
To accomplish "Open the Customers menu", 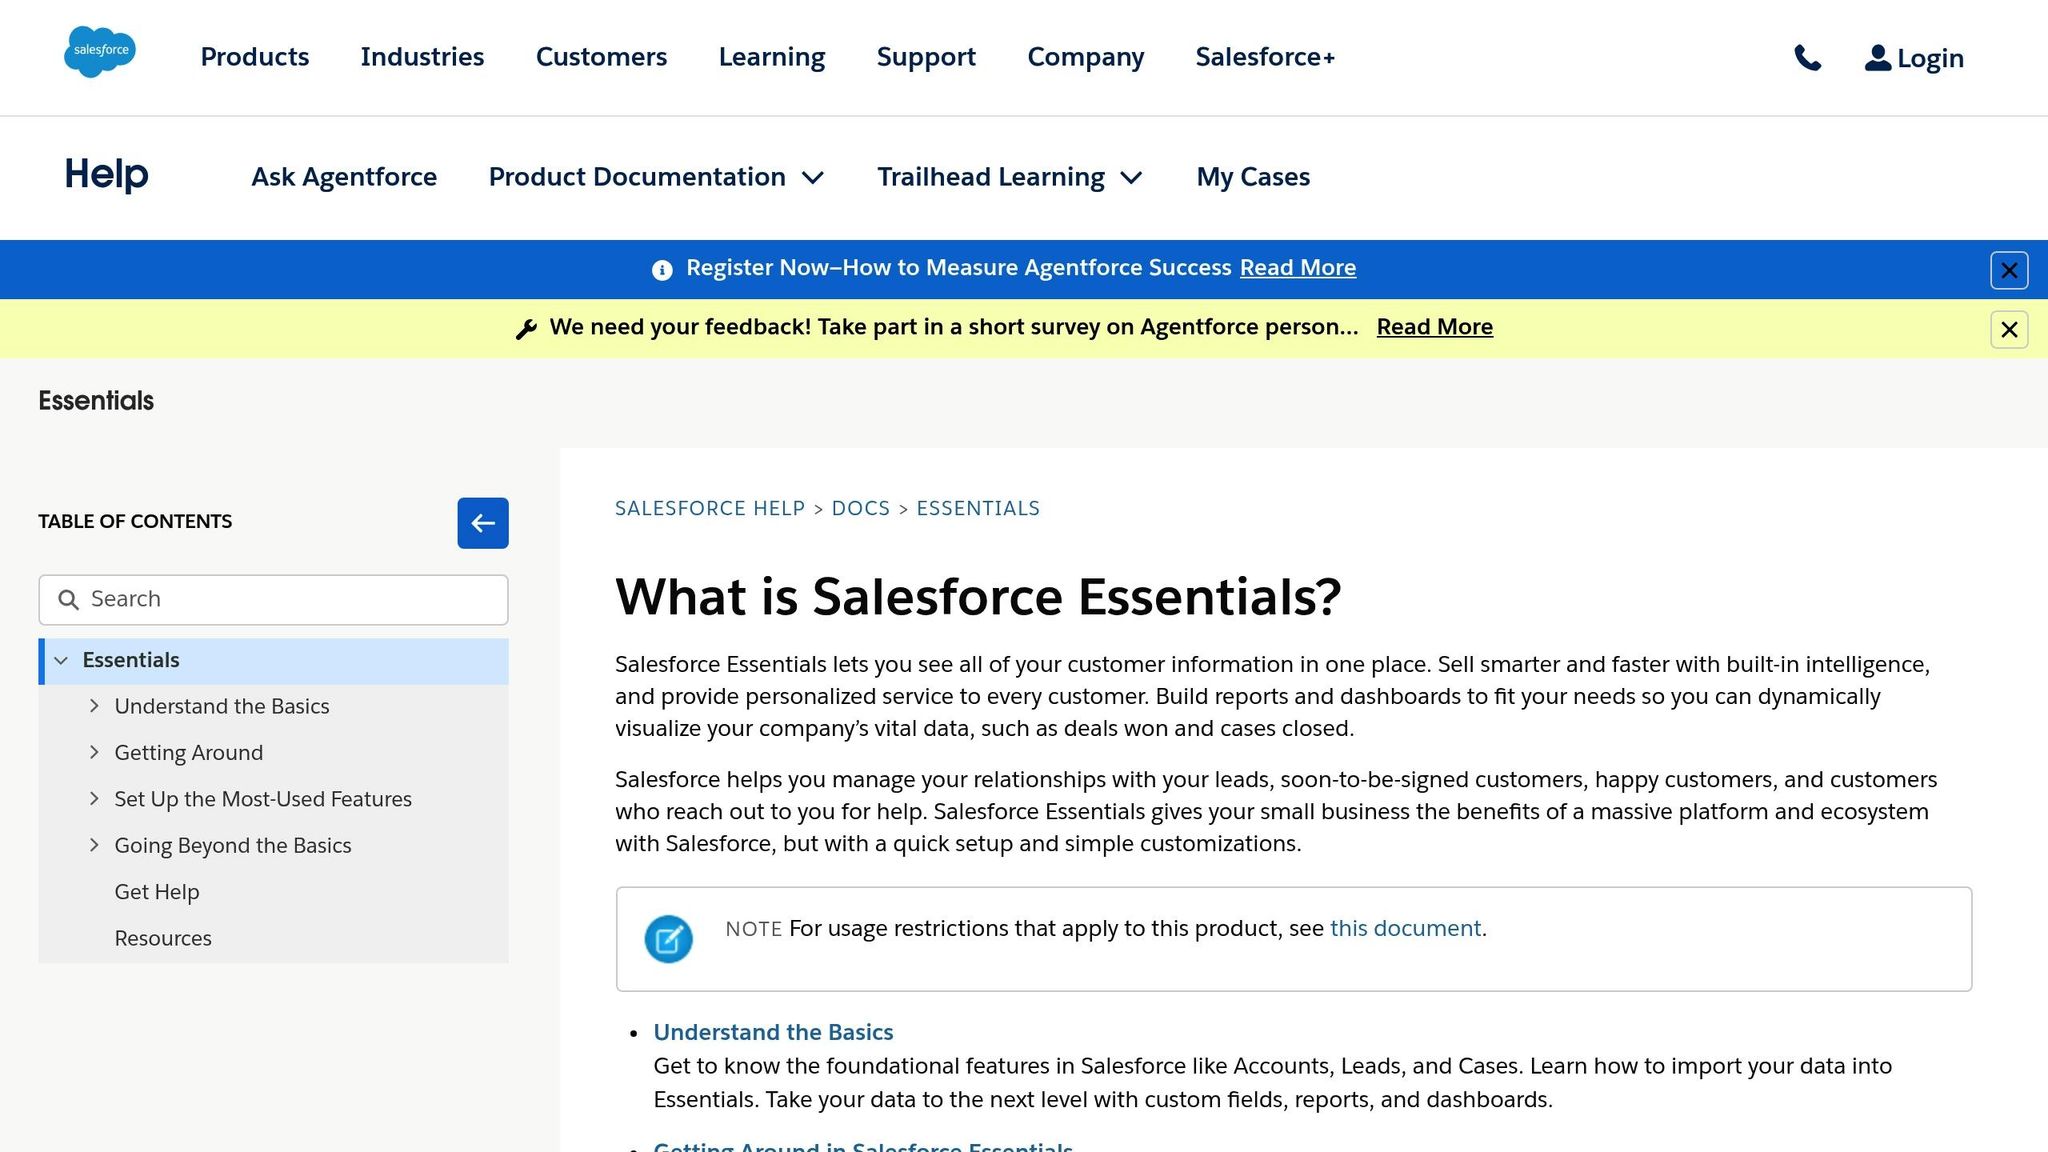I will coord(601,57).
